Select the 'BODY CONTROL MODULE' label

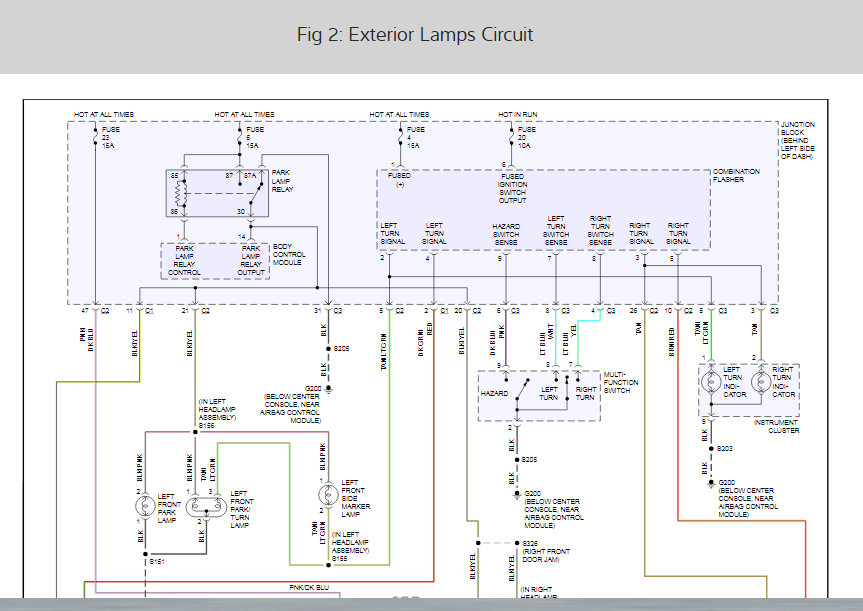[x=288, y=255]
